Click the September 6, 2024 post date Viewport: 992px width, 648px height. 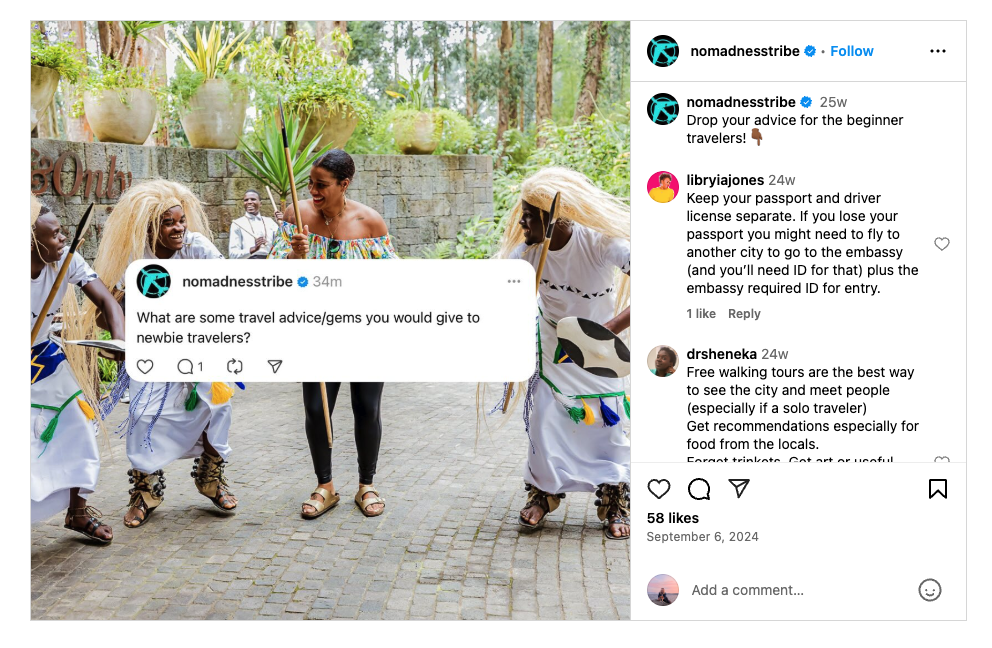[x=702, y=537]
